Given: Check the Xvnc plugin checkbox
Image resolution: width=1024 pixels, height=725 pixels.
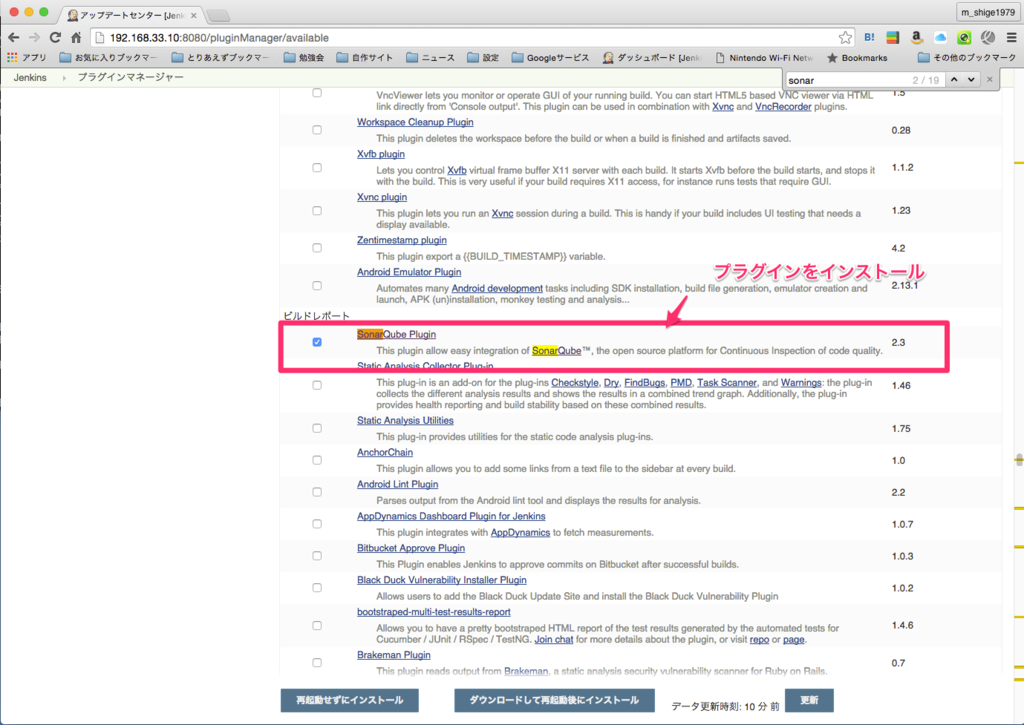Looking at the screenshot, I should tap(317, 211).
